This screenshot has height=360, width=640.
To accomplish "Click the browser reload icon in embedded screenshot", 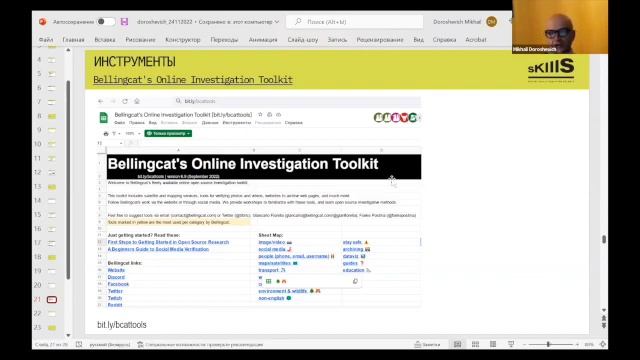I will point(125,101).
